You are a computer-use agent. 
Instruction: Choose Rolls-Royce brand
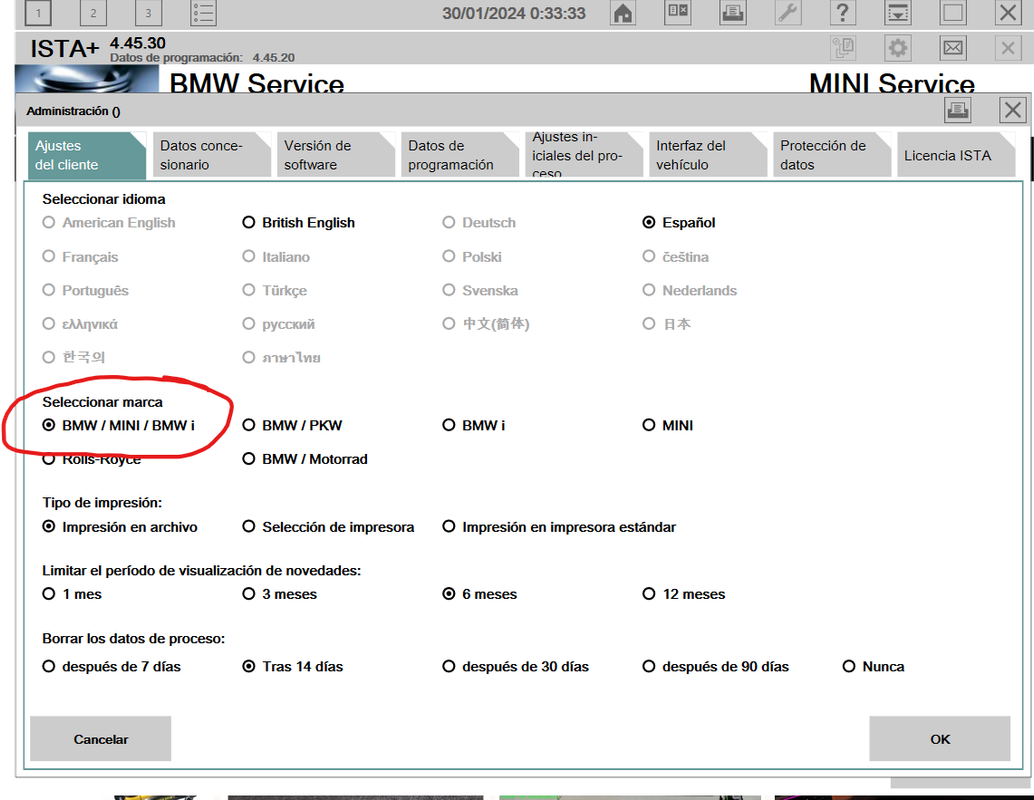pos(92,459)
